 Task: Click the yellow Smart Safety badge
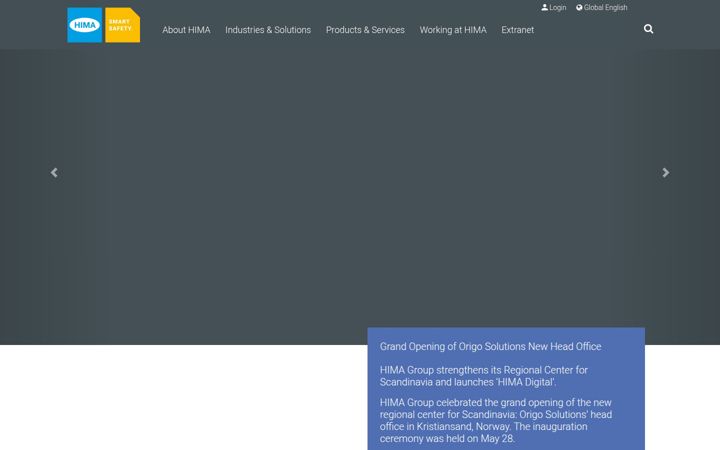(123, 25)
